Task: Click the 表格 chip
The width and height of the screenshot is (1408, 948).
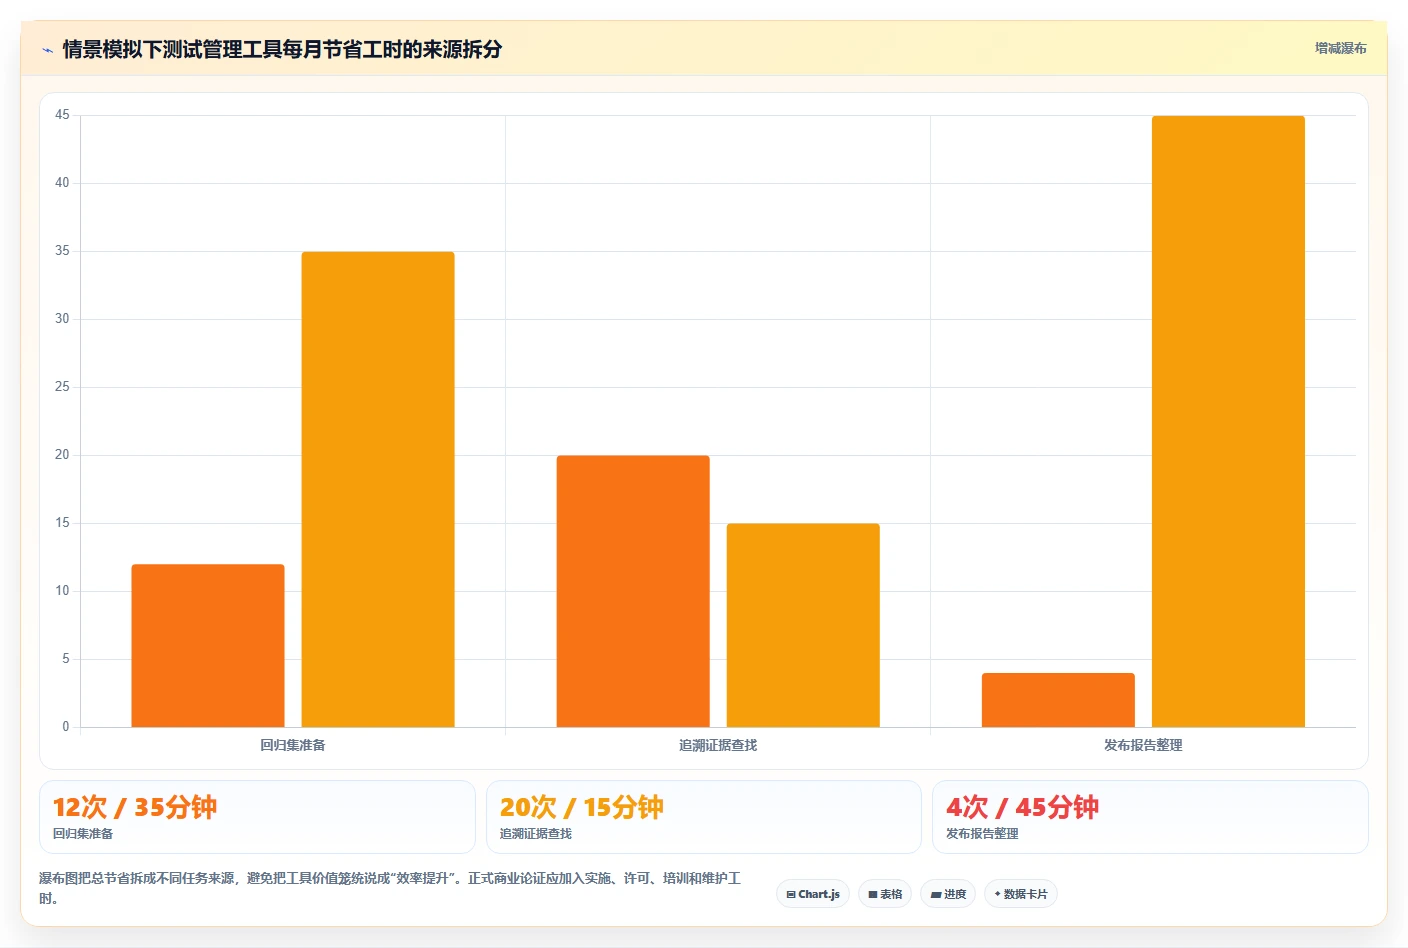Action: click(x=885, y=894)
